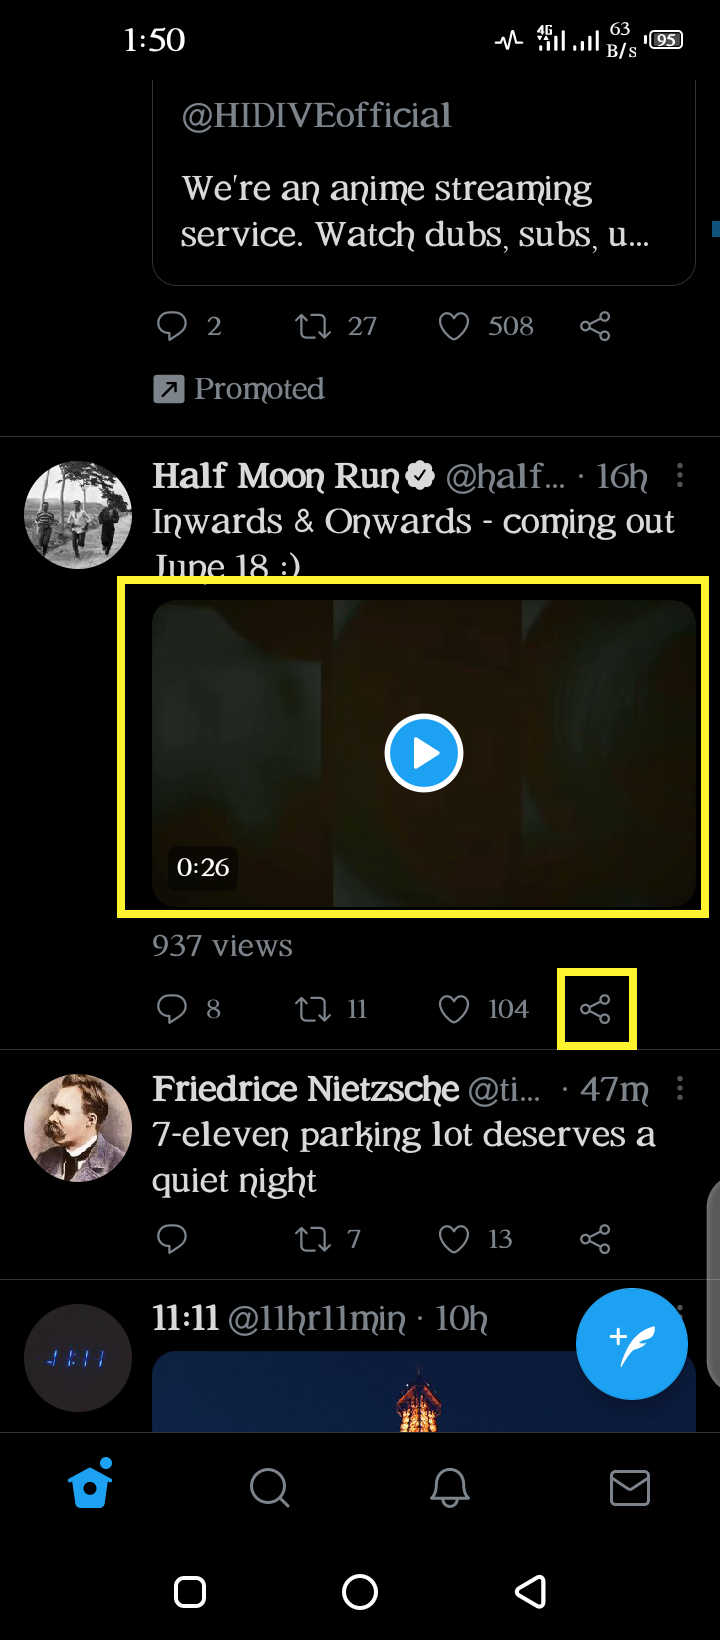Screen dimensions: 720x1640
Task: Tap the compose tweet feather button
Action: 632,1343
